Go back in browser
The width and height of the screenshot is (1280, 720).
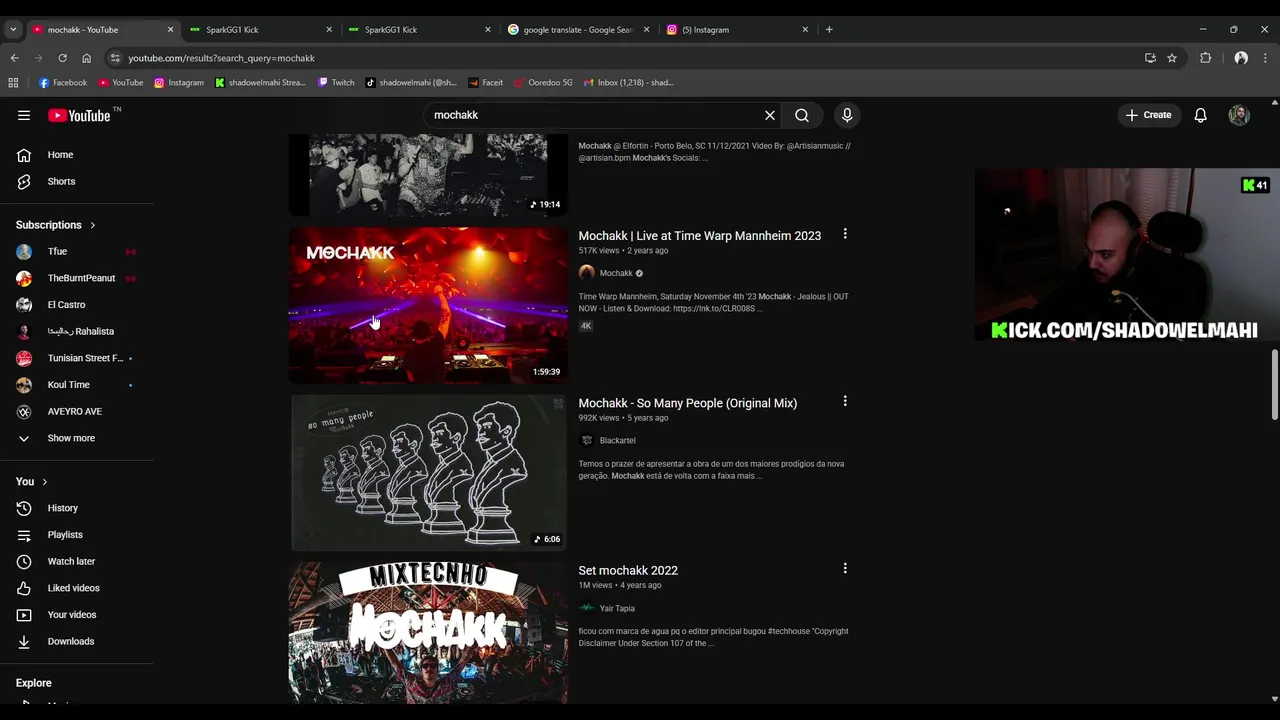(x=14, y=58)
